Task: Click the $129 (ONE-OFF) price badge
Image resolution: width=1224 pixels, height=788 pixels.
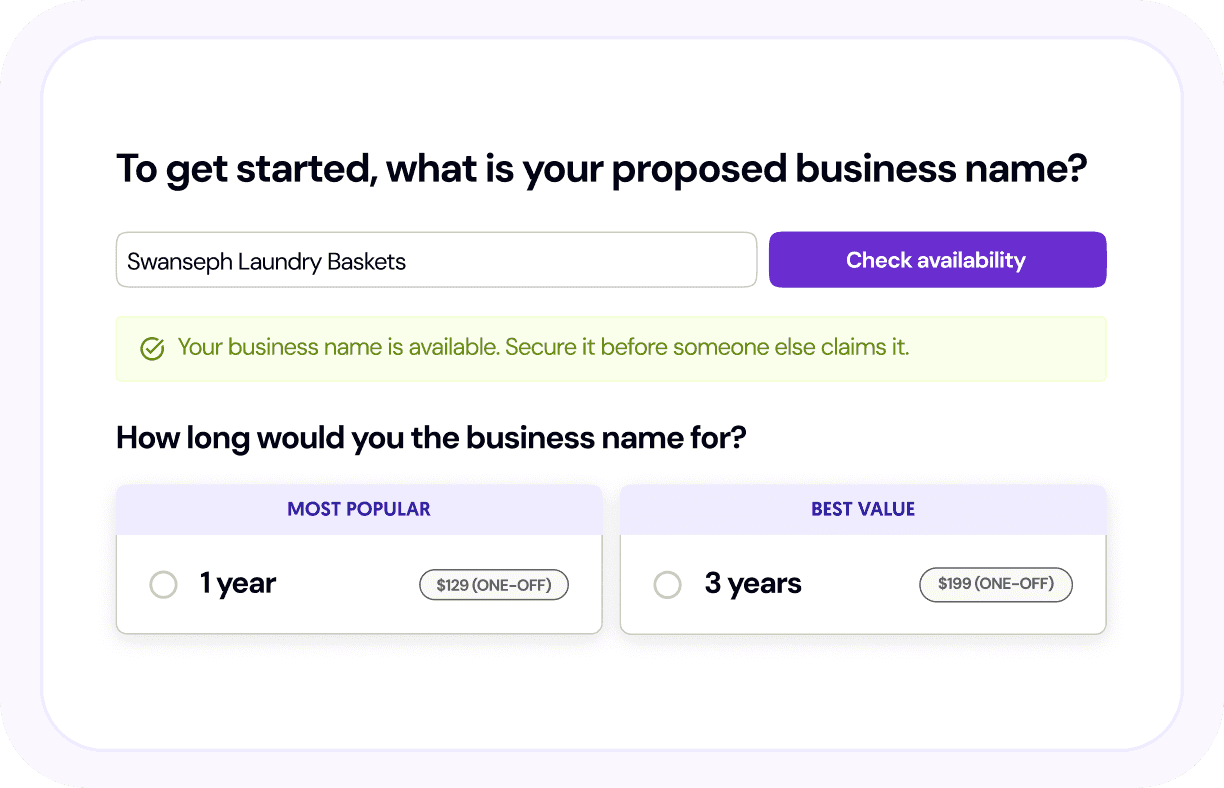Action: 494,585
